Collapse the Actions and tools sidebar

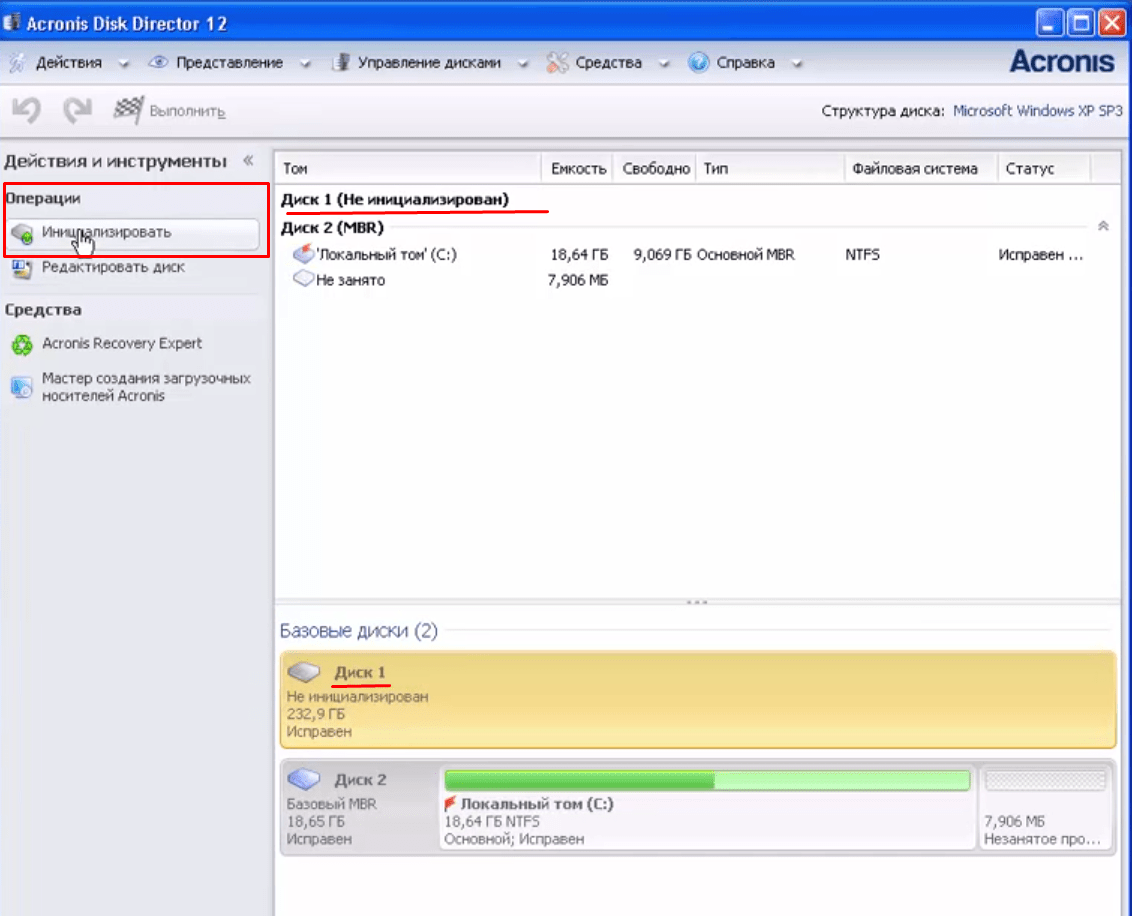pyautogui.click(x=248, y=161)
